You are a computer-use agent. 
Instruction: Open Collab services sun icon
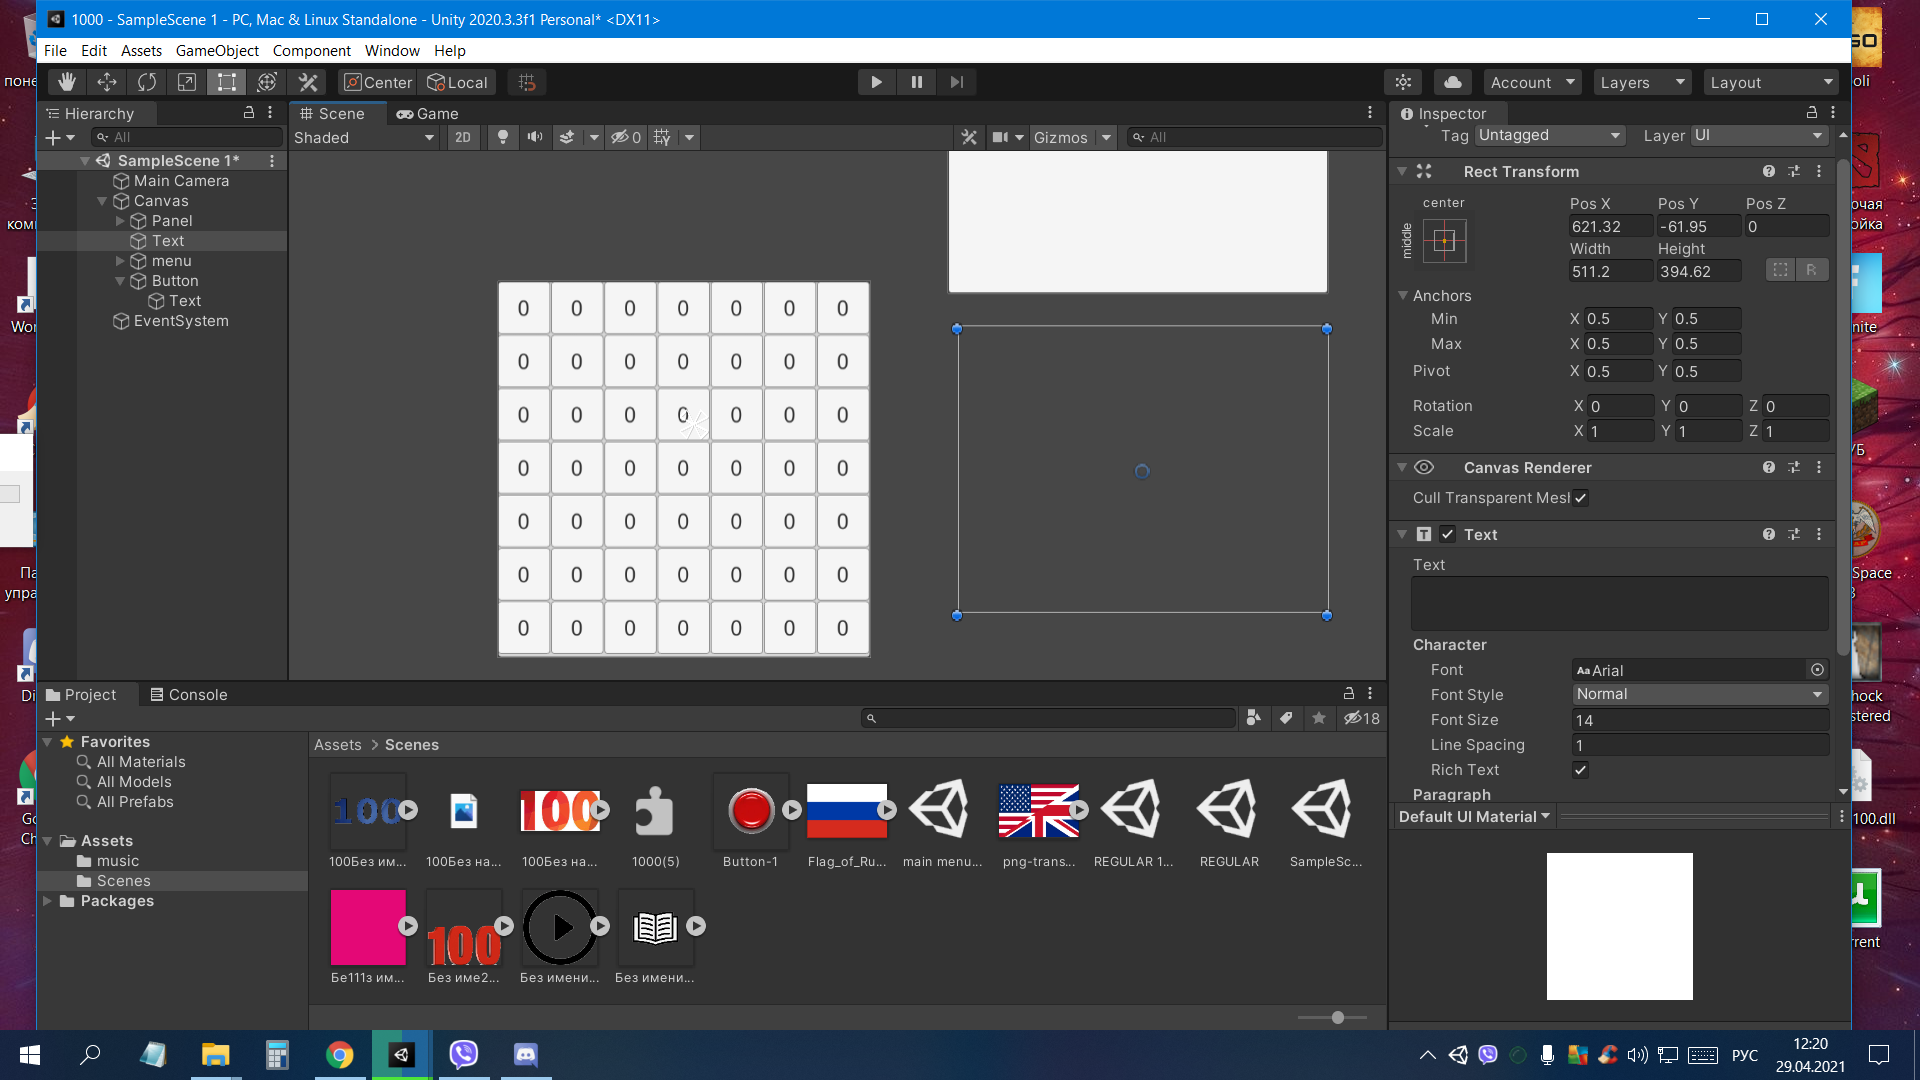(1403, 82)
